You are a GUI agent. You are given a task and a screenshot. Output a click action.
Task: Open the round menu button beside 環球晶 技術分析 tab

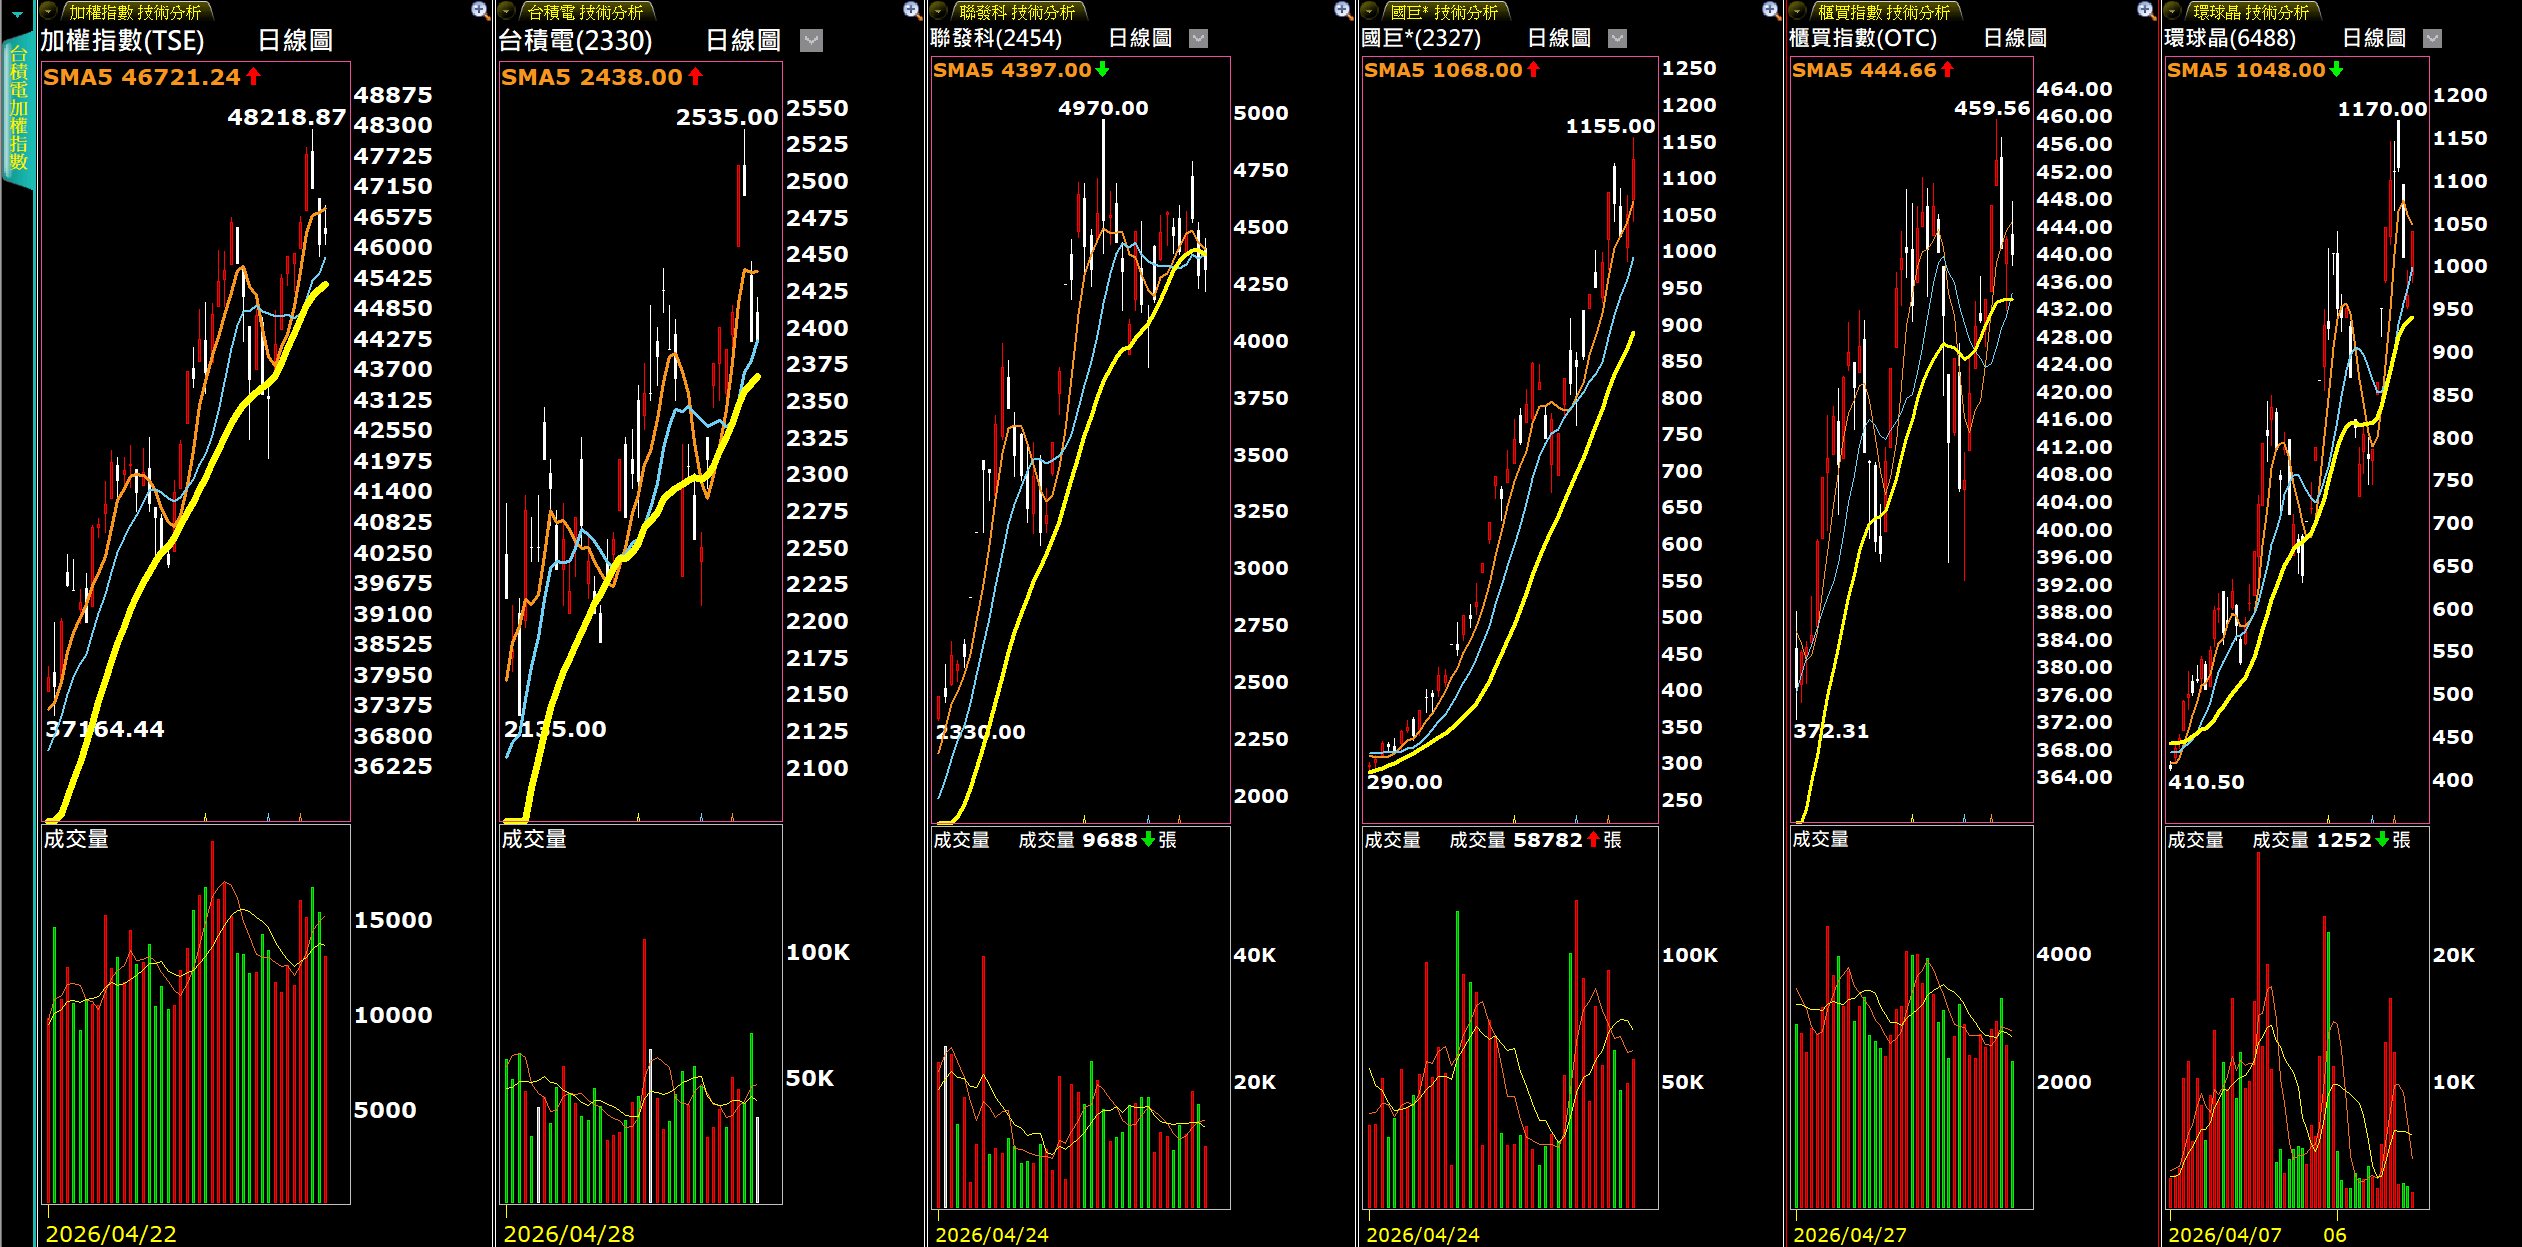point(2172,11)
